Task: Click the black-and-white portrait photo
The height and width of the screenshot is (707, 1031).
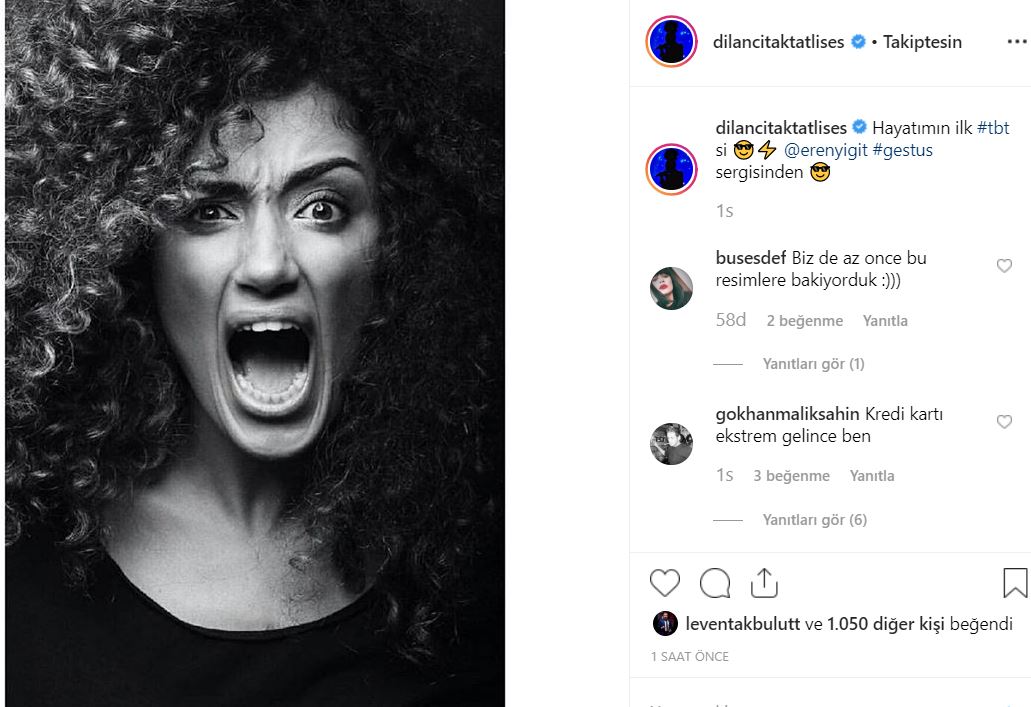Action: point(255,353)
